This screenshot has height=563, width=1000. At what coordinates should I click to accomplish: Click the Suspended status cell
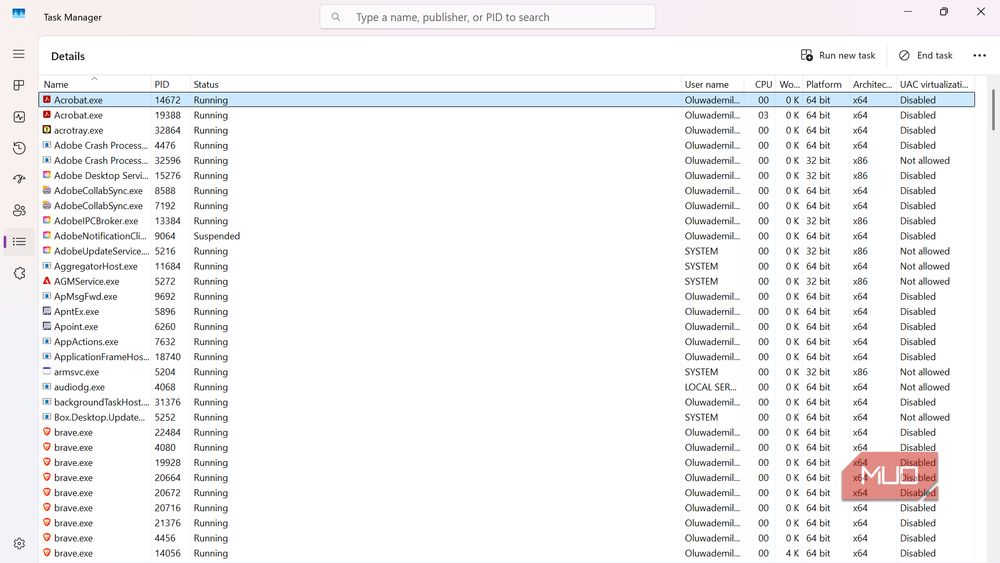217,236
